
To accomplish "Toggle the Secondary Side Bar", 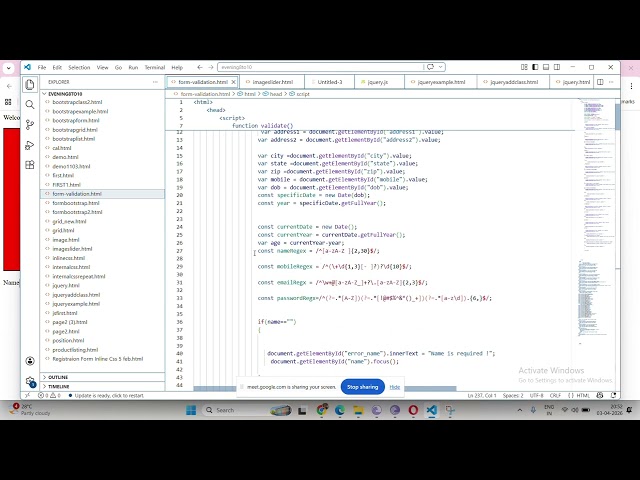I will pyautogui.click(x=557, y=67).
